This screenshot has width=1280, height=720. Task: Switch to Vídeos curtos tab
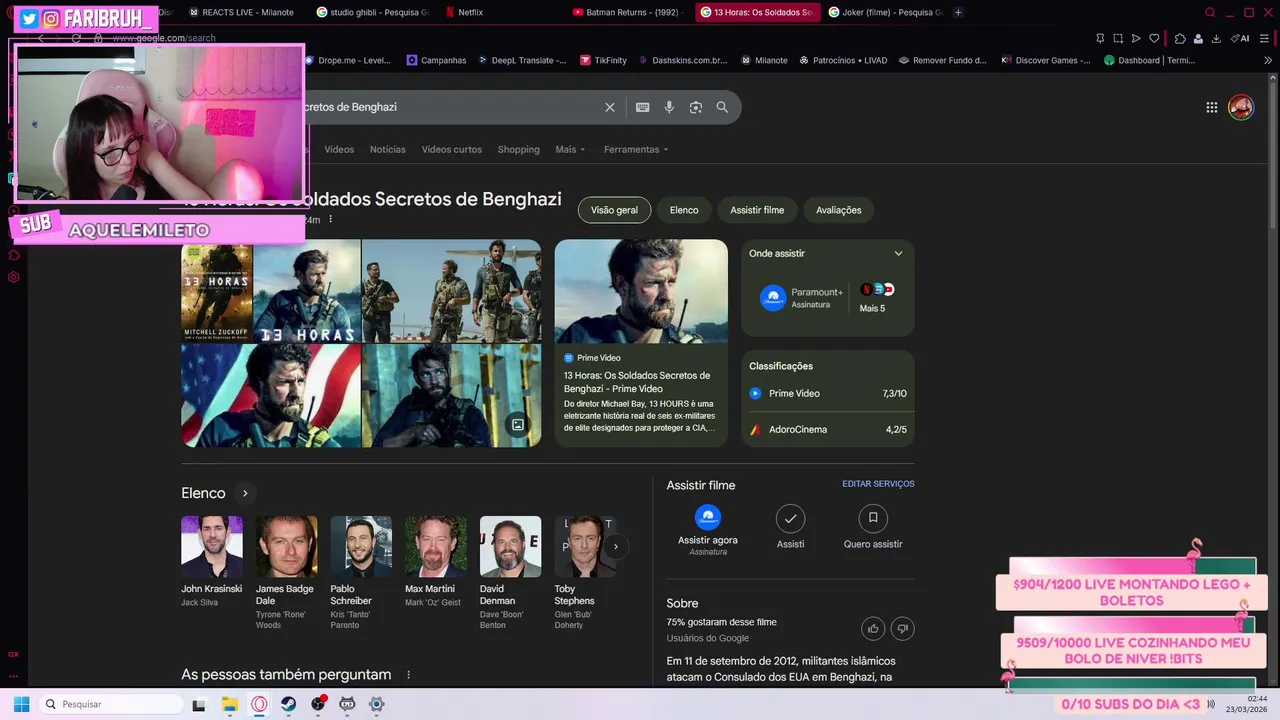(x=452, y=149)
